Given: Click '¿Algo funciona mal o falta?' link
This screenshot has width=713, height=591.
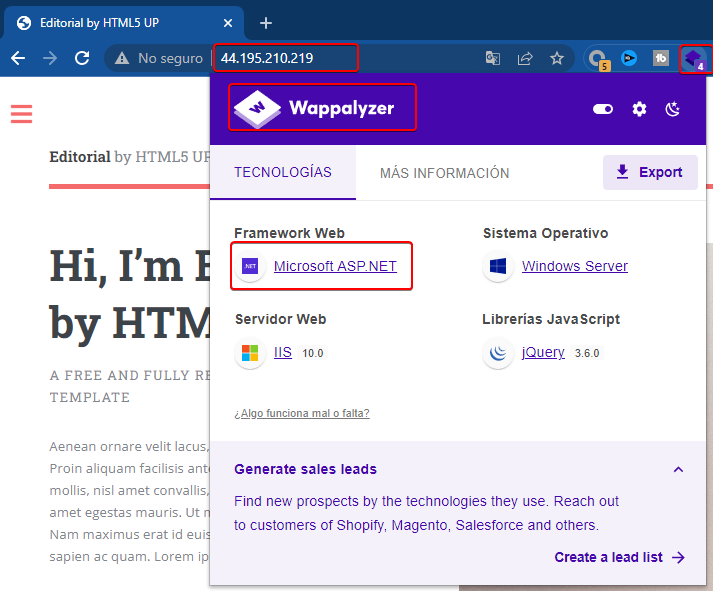Looking at the screenshot, I should (301, 413).
